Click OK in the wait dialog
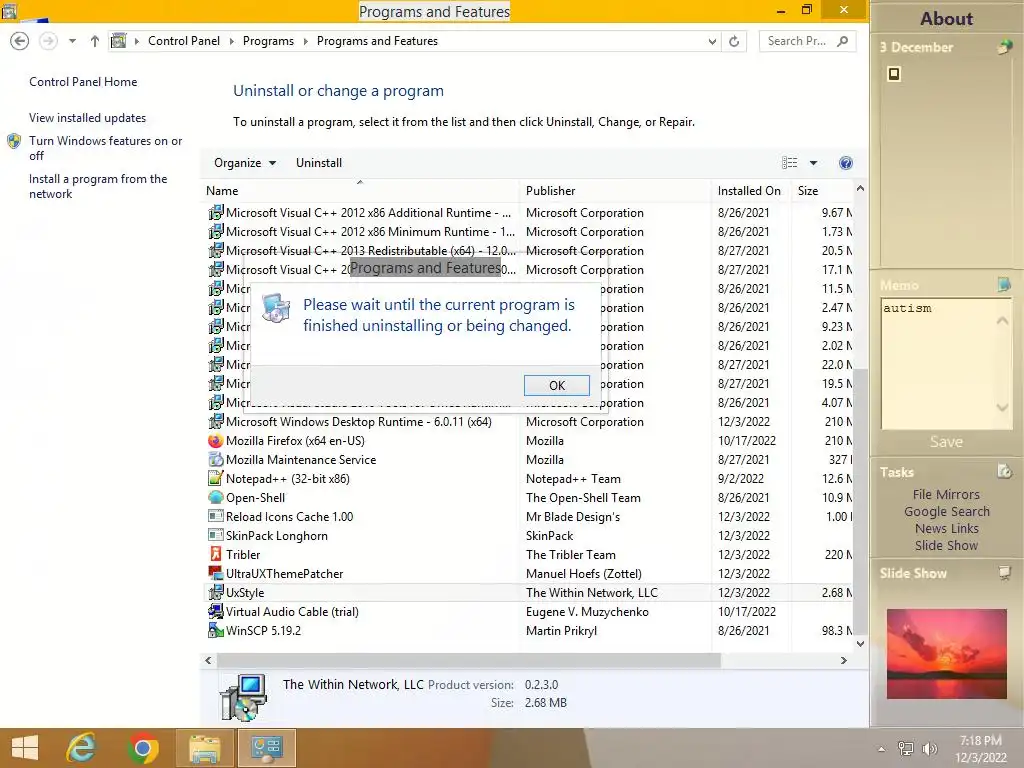The image size is (1024, 768). click(556, 385)
